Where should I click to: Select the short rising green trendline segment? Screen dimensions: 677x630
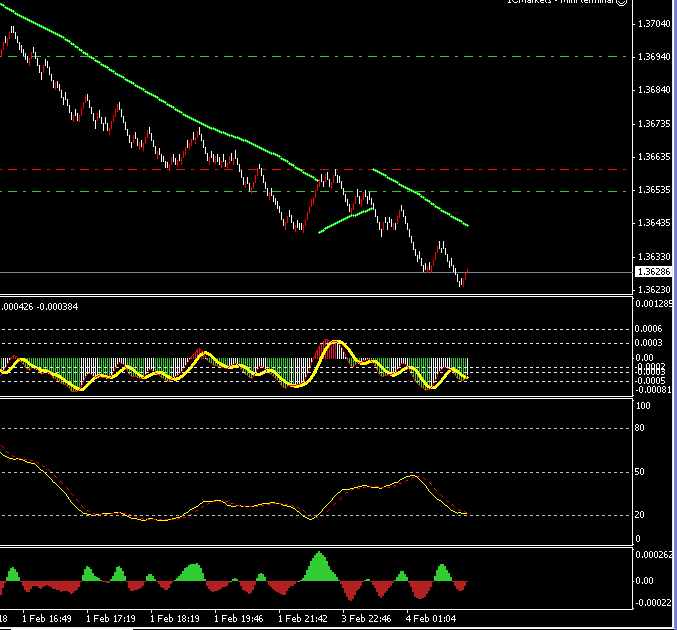[346, 220]
